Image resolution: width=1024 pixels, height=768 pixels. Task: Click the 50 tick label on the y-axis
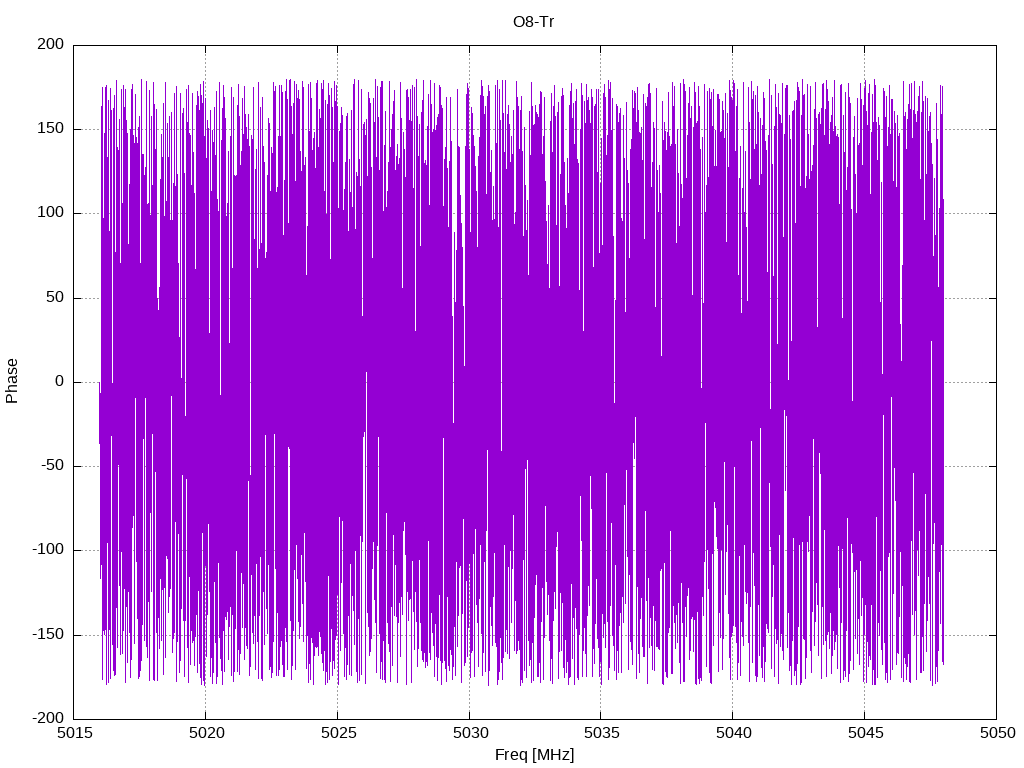point(56,297)
